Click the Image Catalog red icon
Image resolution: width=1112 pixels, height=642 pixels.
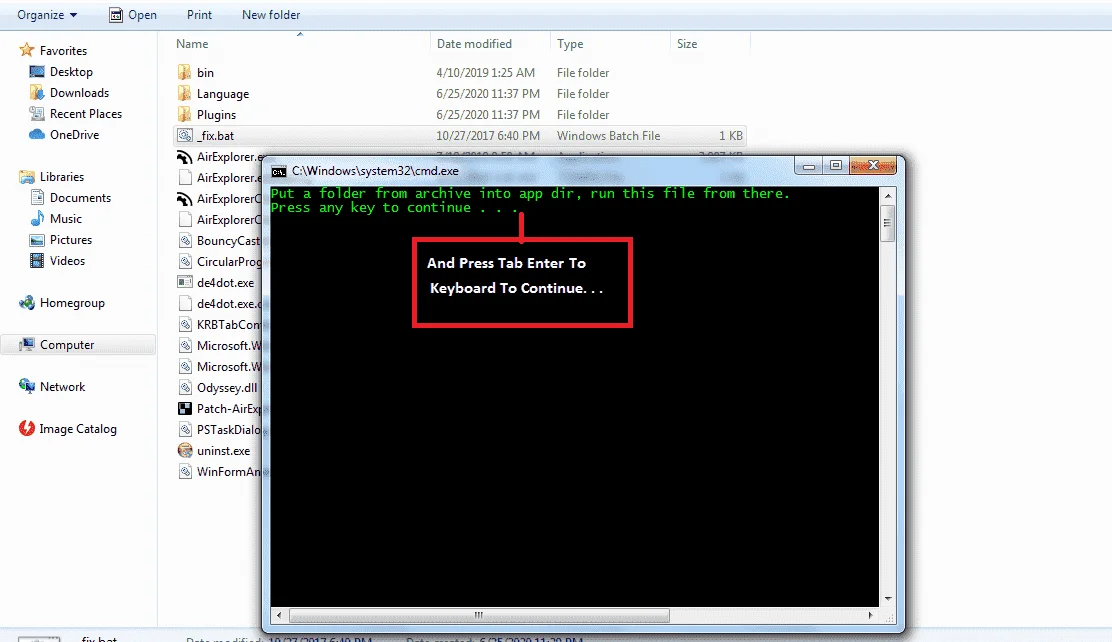(27, 428)
